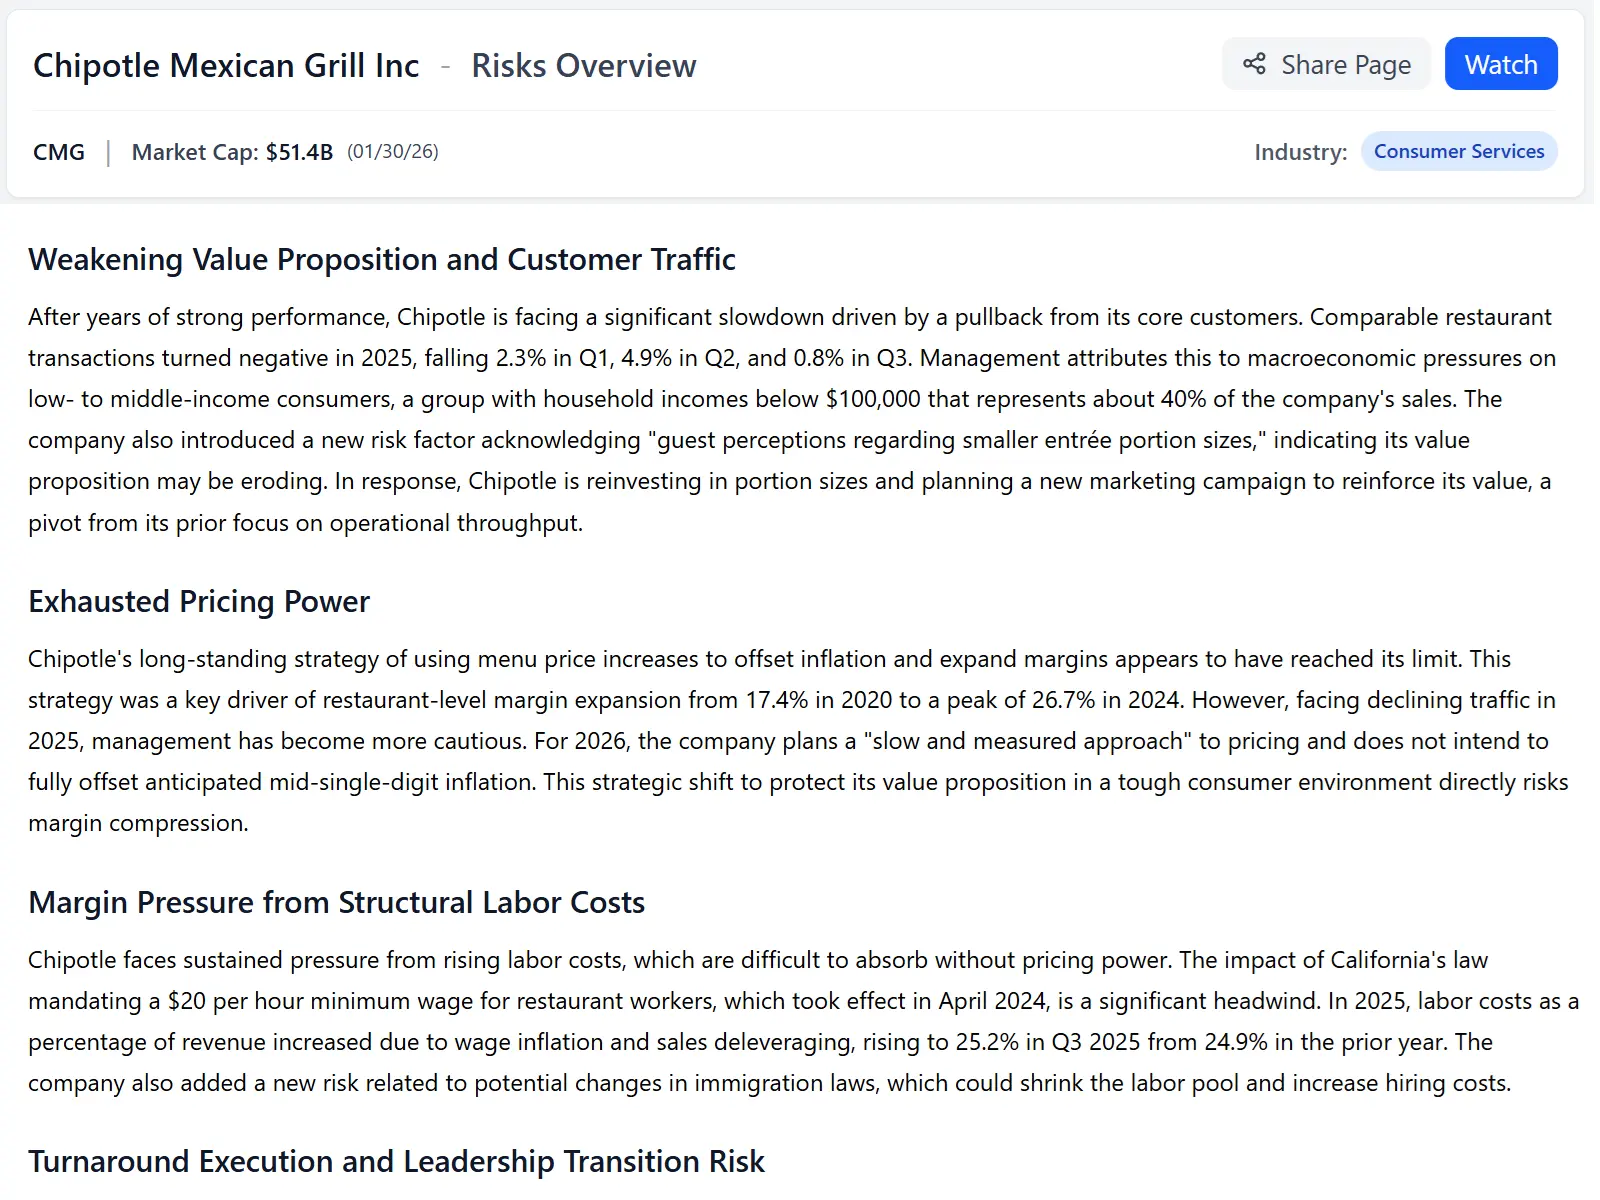This screenshot has width=1600, height=1200.
Task: Click the Market Cap value $51.4B
Action: click(x=299, y=151)
